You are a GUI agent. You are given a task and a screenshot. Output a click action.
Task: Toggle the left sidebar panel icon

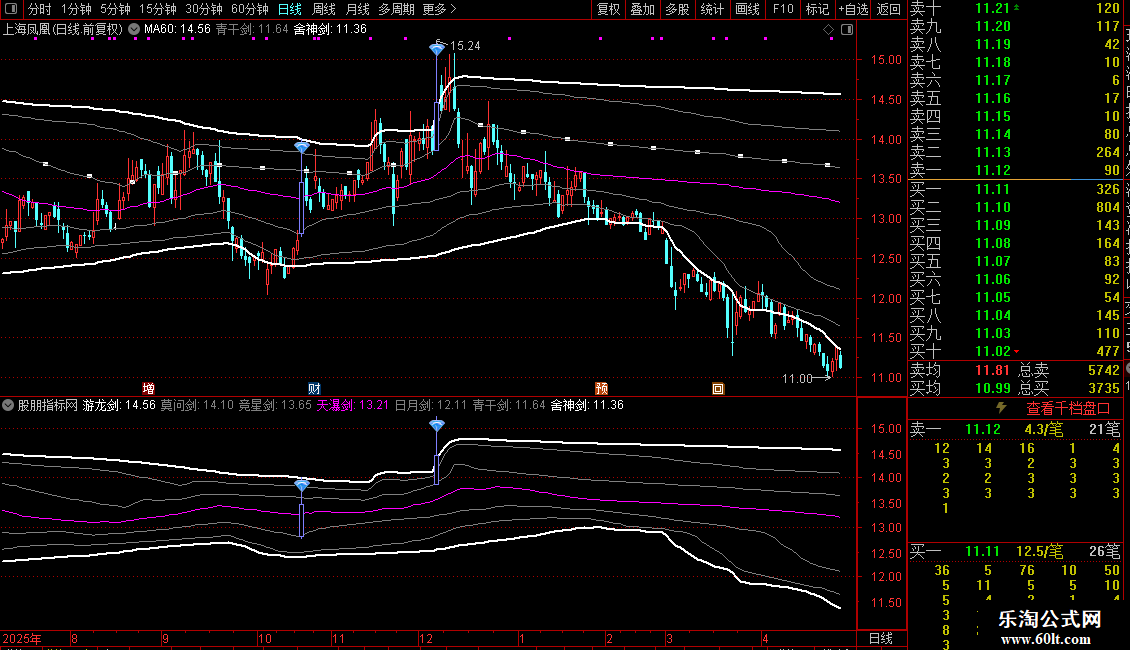tap(11, 9)
